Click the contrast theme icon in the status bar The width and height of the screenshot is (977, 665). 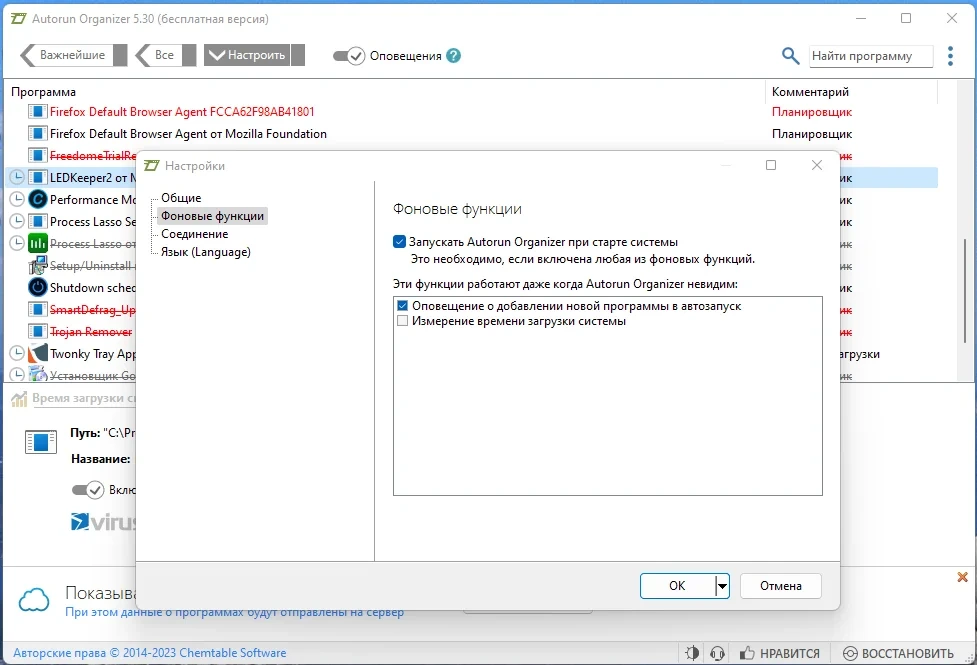692,653
